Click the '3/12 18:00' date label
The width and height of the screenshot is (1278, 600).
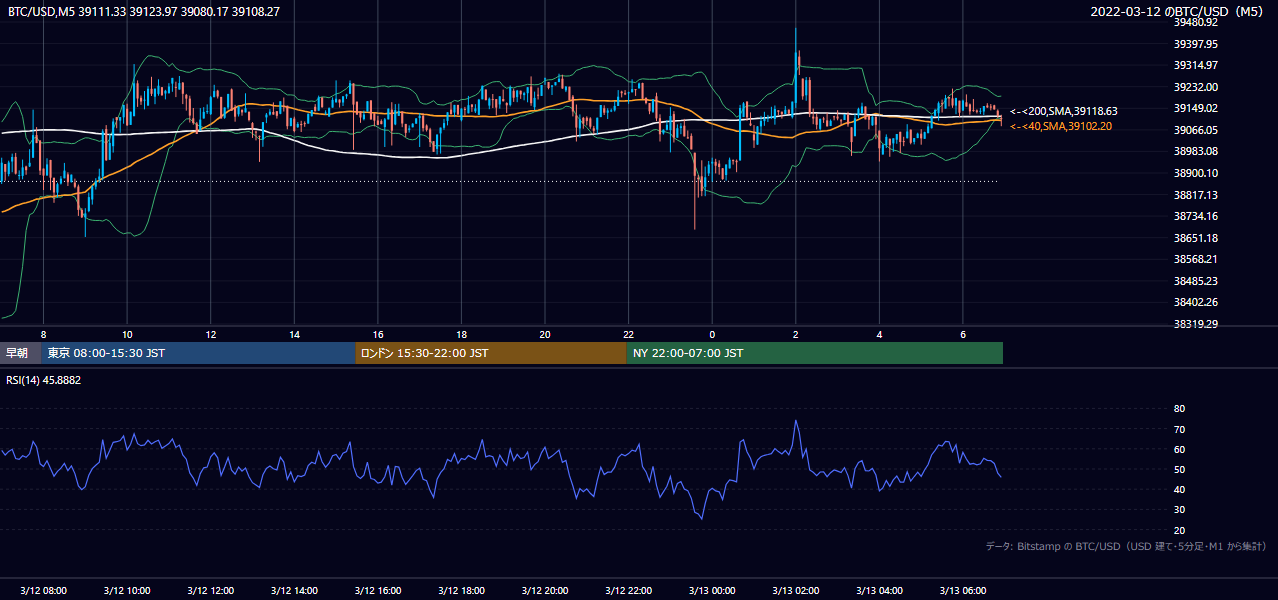(x=461, y=591)
